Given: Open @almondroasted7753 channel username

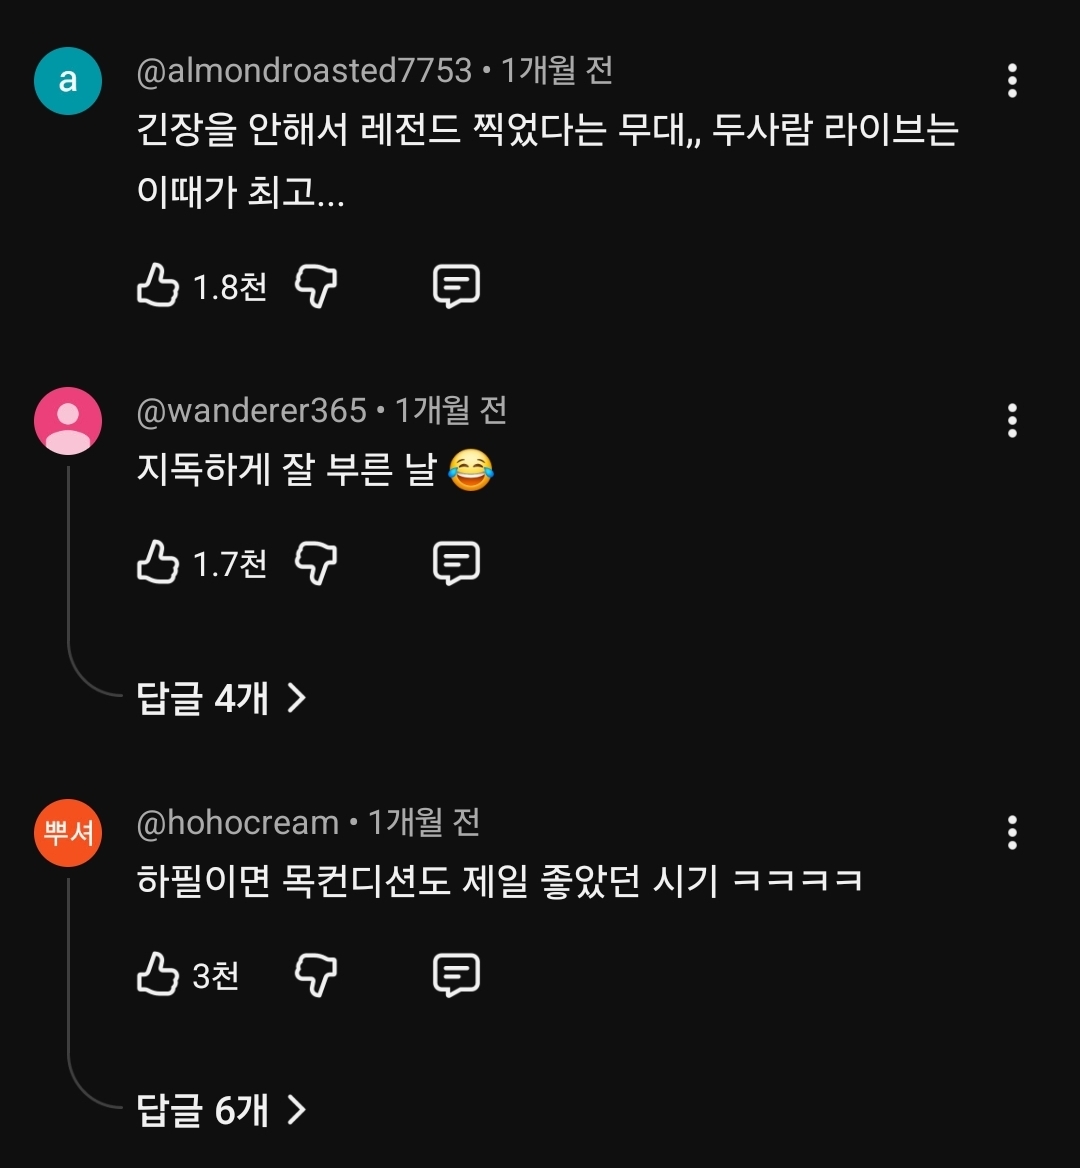Looking at the screenshot, I should tap(304, 72).
